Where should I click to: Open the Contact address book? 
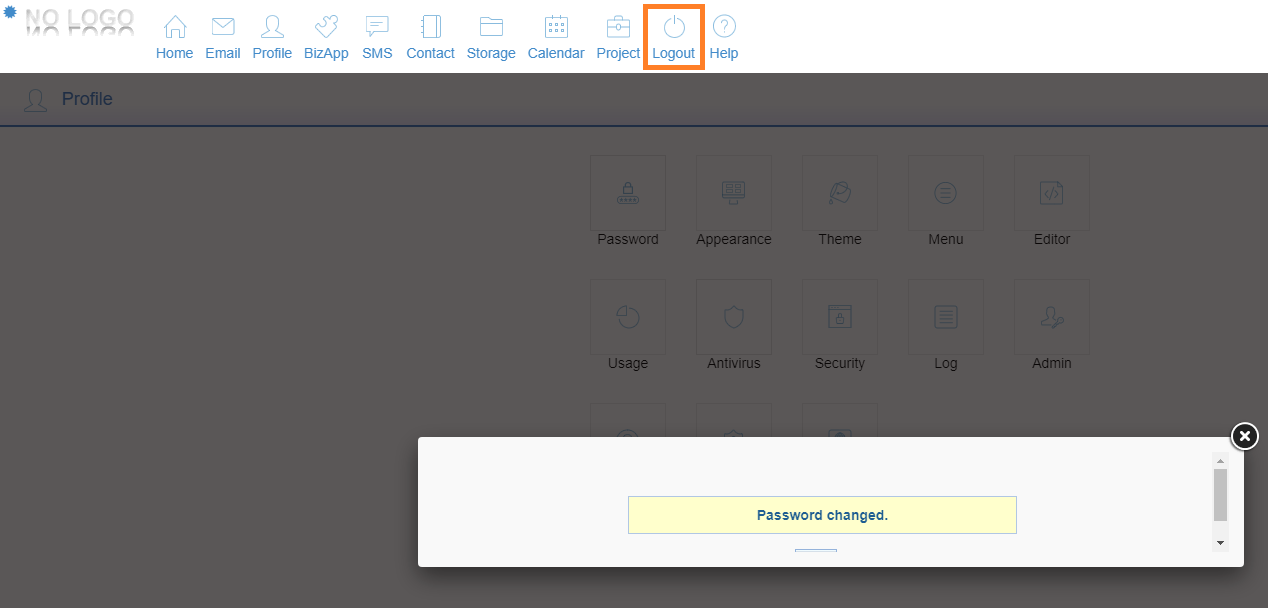point(430,38)
